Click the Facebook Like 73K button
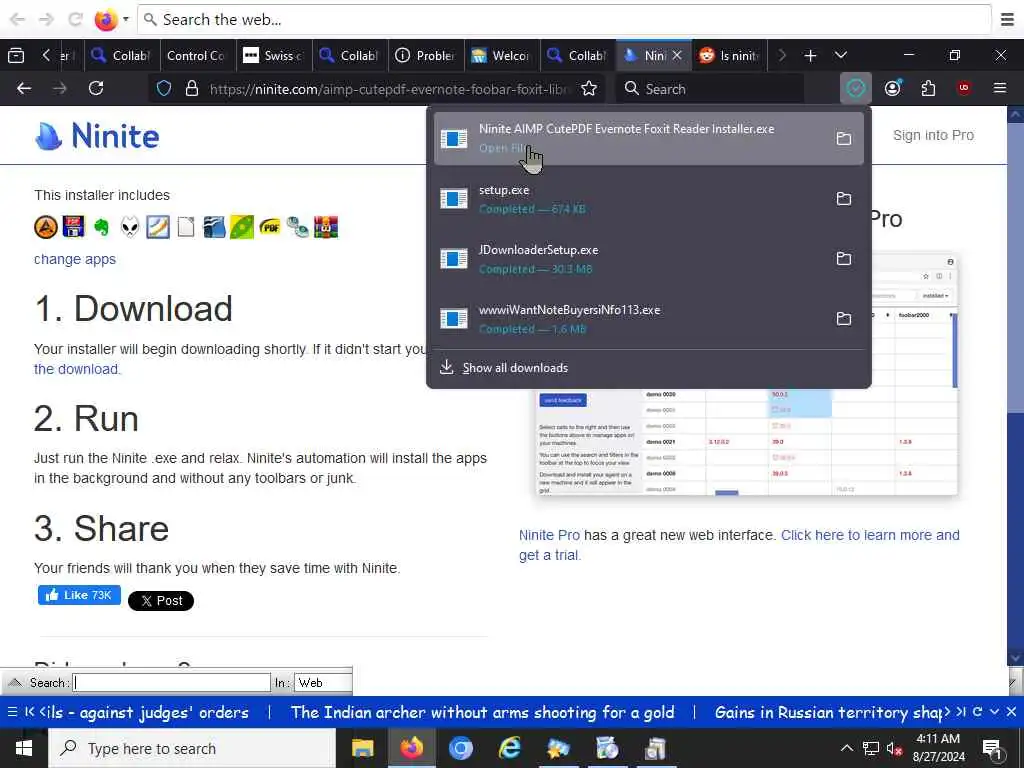The width and height of the screenshot is (1024, 768). click(x=79, y=595)
